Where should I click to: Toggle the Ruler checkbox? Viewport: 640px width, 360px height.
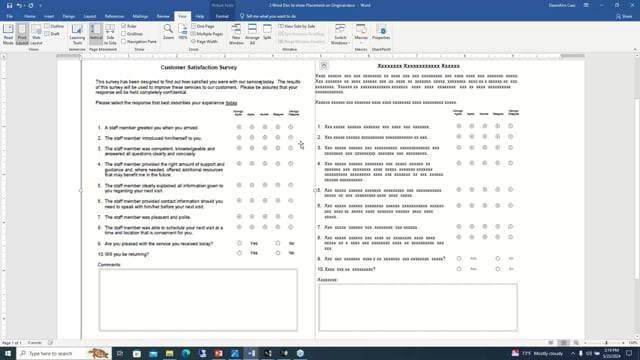124,26
